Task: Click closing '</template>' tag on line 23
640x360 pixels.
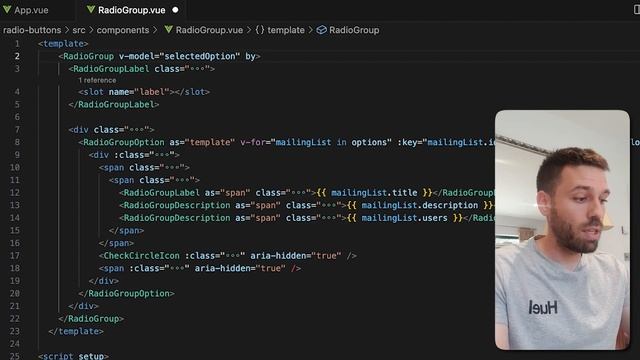Action: (76, 331)
